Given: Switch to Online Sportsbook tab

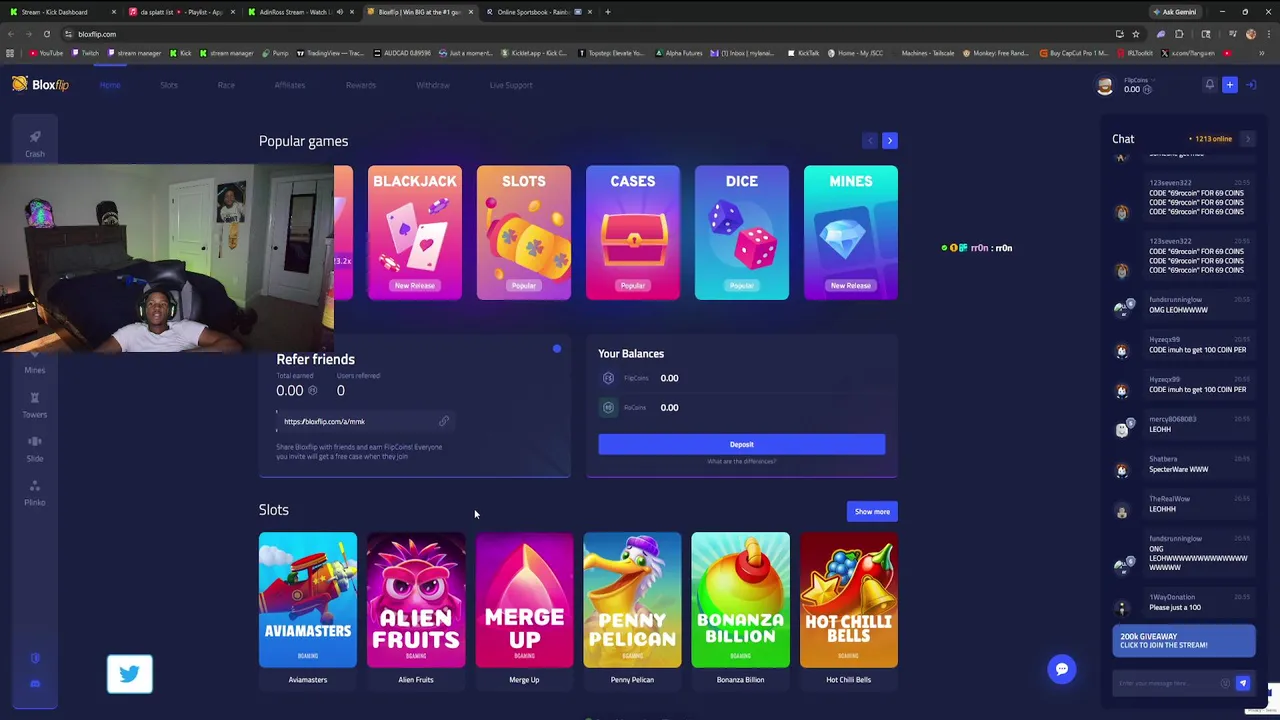Looking at the screenshot, I should click(538, 12).
